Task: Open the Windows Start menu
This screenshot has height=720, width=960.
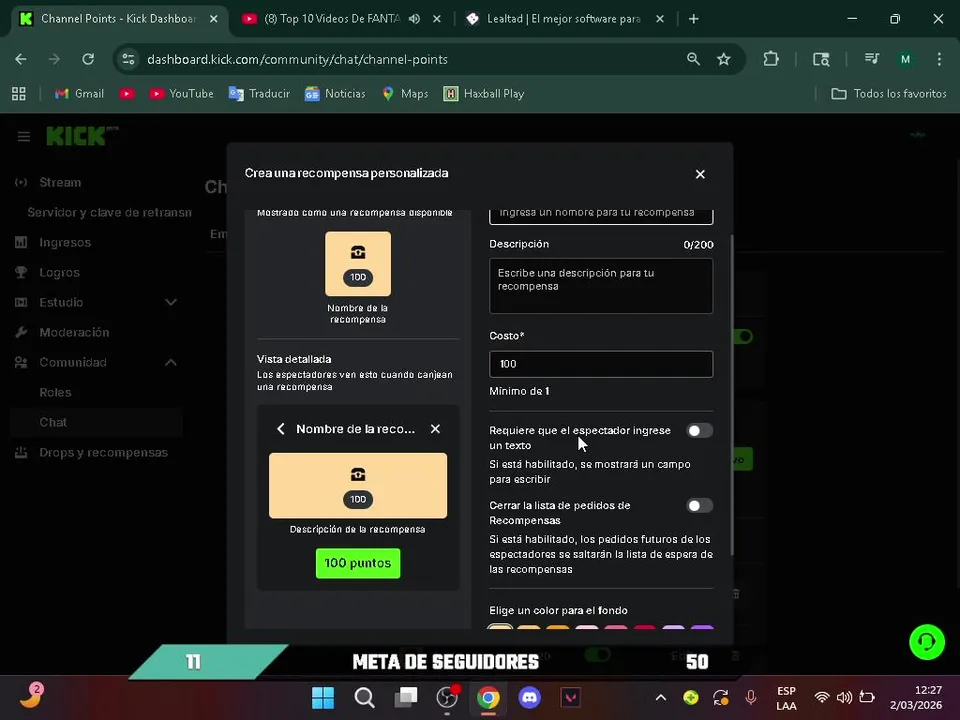Action: 323,697
